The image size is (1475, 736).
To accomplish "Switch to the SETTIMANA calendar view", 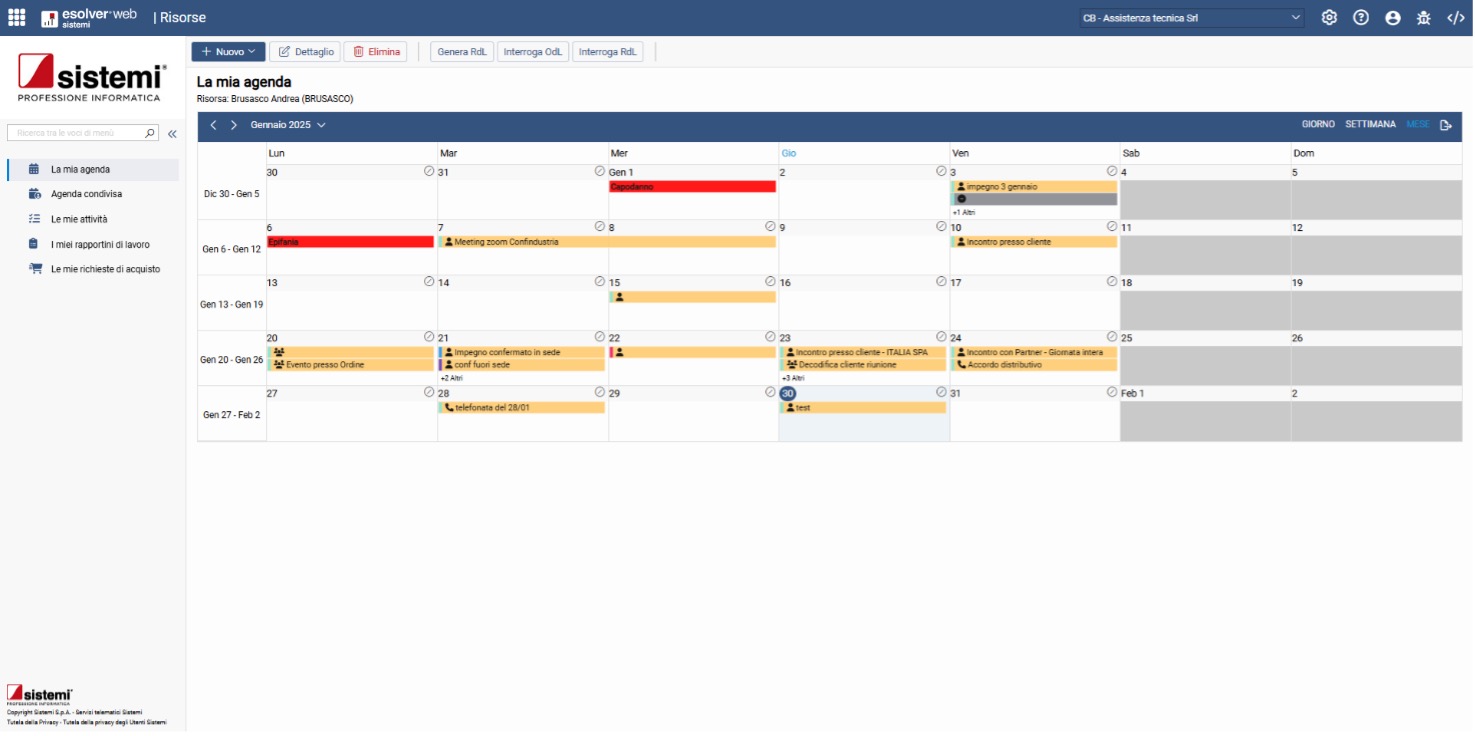I will coord(1370,125).
